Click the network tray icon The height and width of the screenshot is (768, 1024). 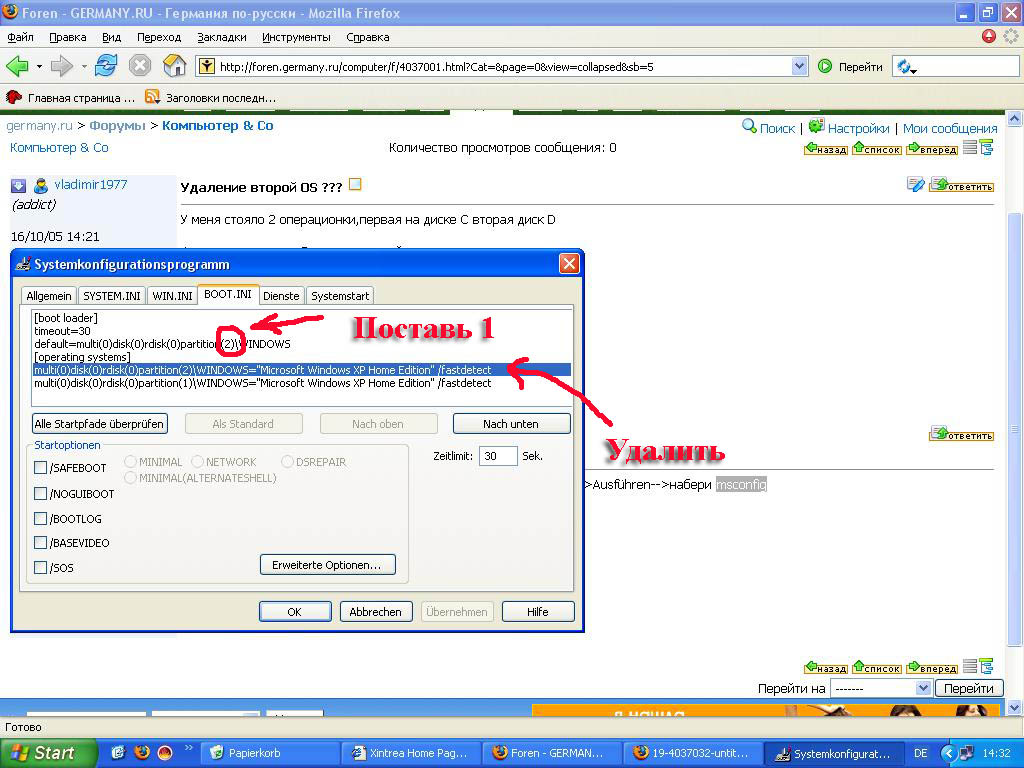(x=966, y=753)
